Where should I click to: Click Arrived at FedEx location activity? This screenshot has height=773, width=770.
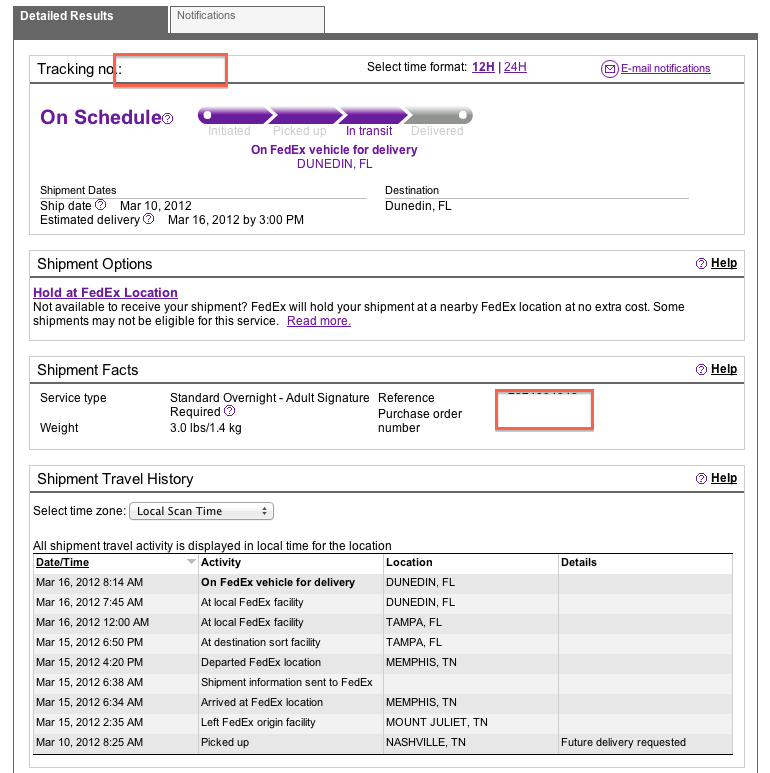pyautogui.click(x=262, y=703)
